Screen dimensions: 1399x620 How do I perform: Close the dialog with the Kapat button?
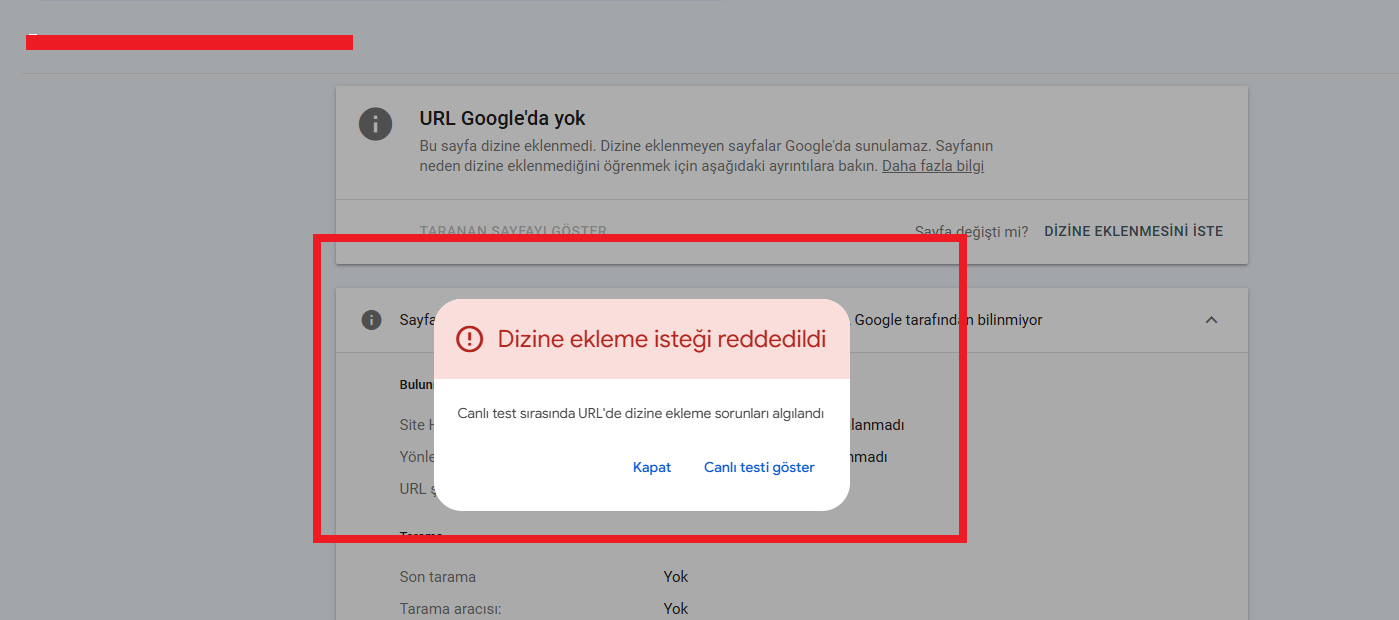tap(652, 467)
